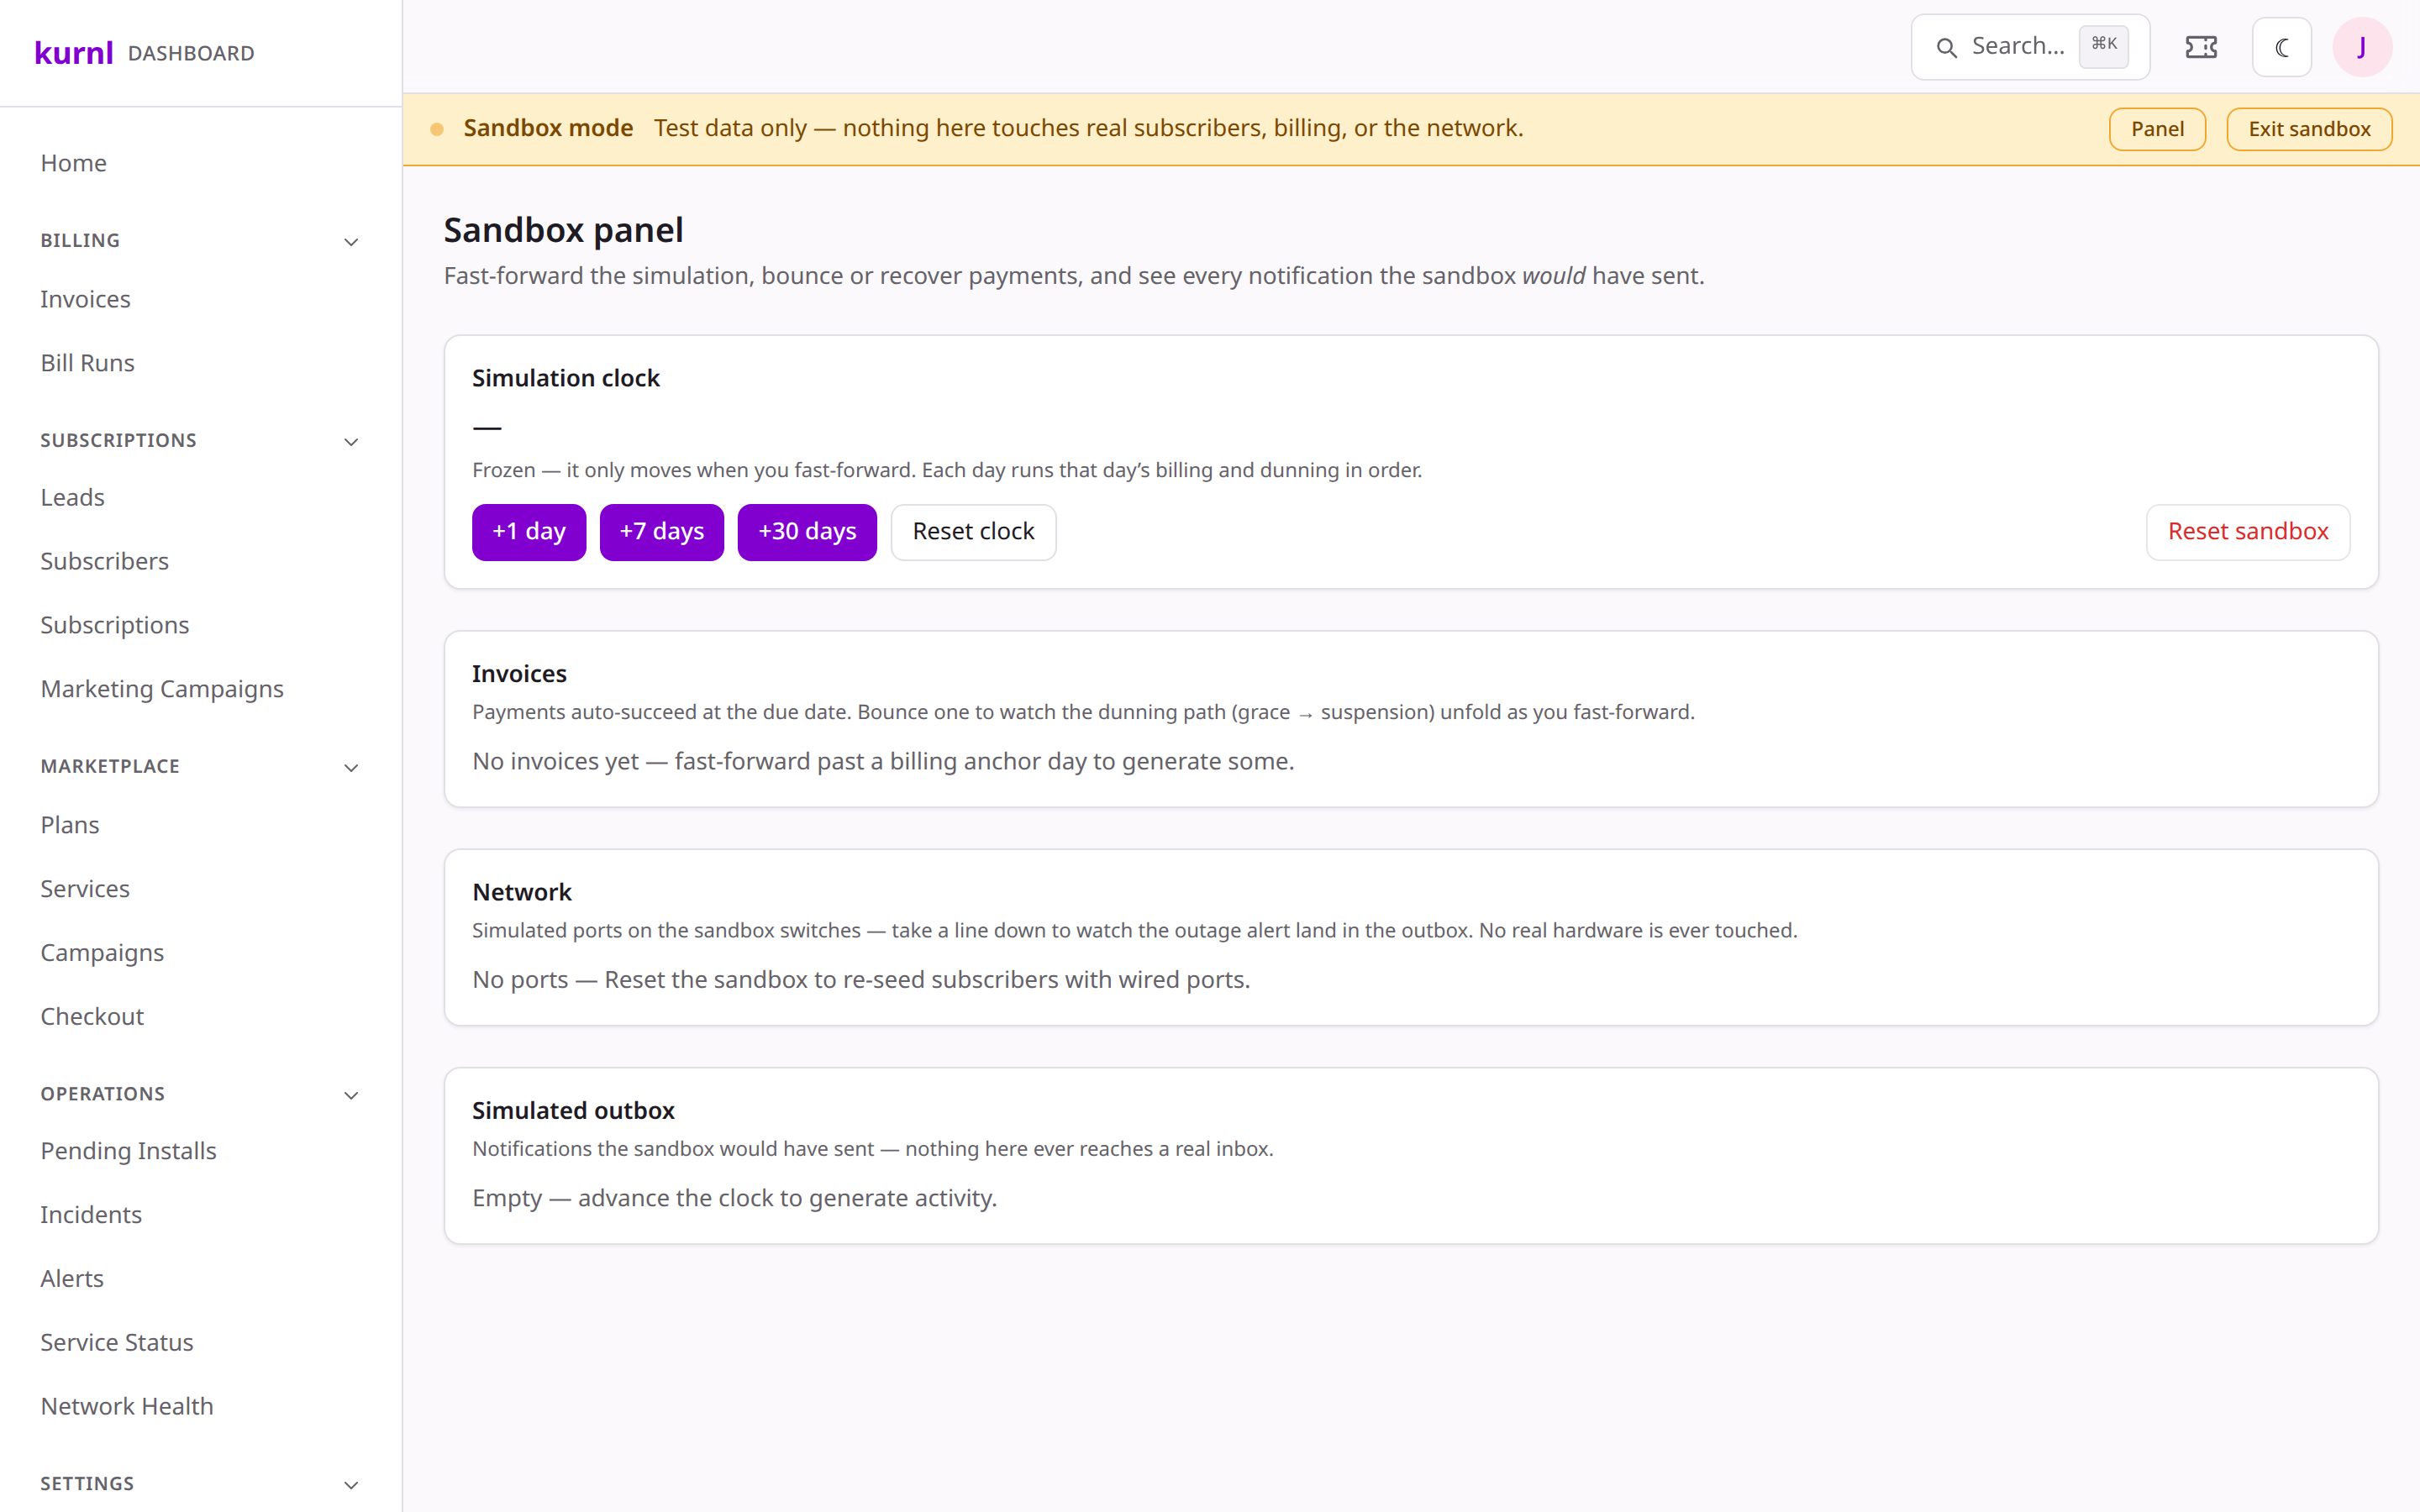Click Reset clock button
Screen dimensions: 2420x1512
click(973, 532)
